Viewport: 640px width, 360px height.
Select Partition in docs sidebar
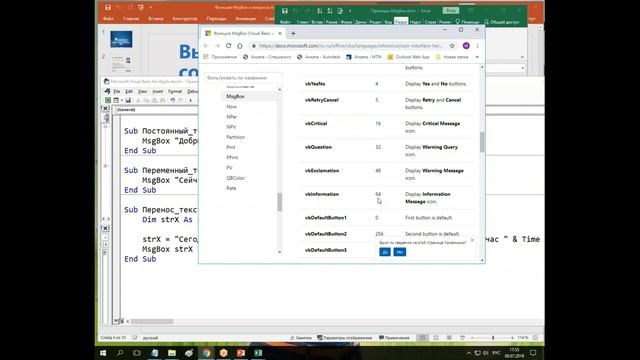click(236, 137)
